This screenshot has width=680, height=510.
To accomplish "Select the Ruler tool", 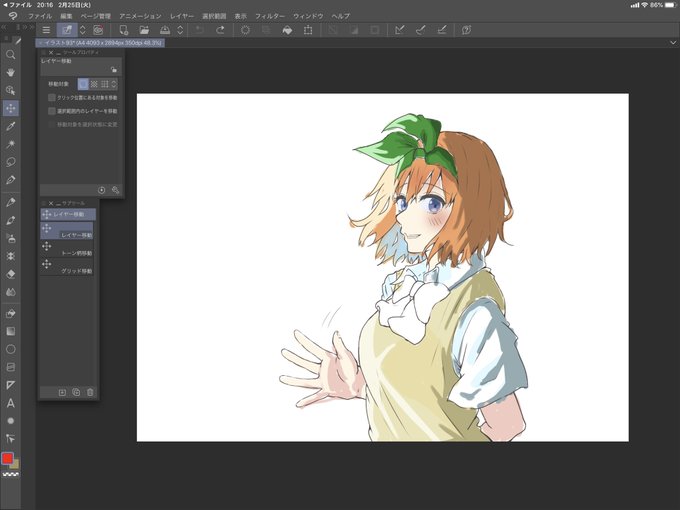I will tap(11, 385).
